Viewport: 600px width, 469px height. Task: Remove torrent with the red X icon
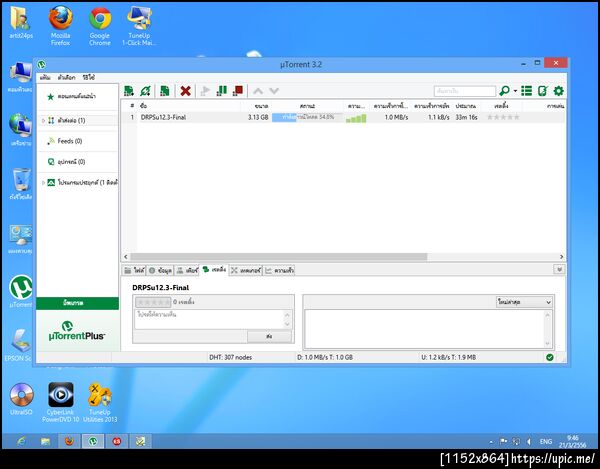[186, 91]
